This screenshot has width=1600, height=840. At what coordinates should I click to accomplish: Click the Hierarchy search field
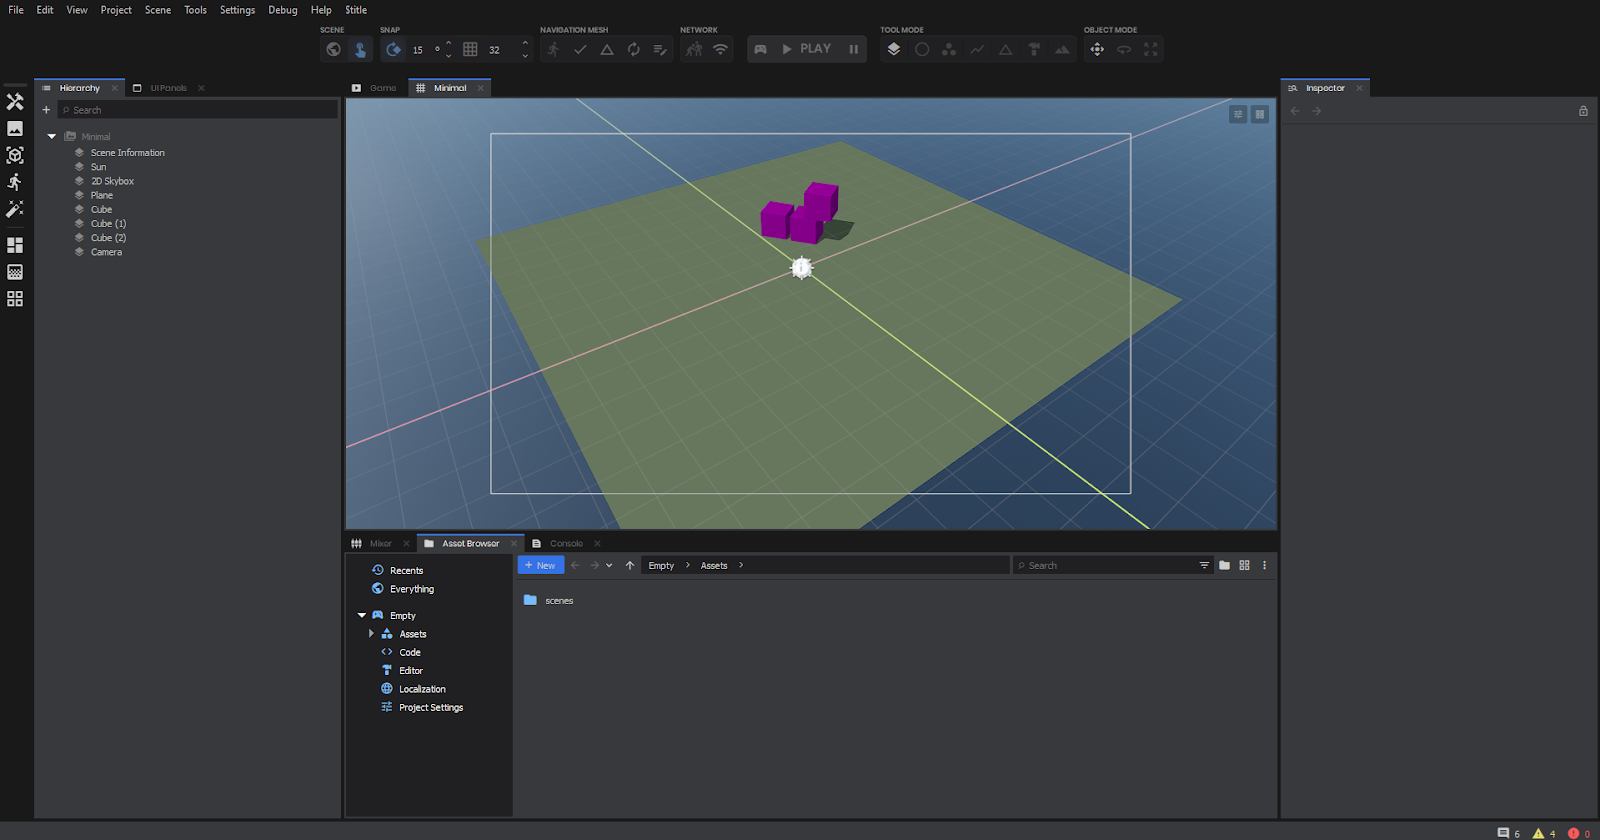pyautogui.click(x=200, y=110)
